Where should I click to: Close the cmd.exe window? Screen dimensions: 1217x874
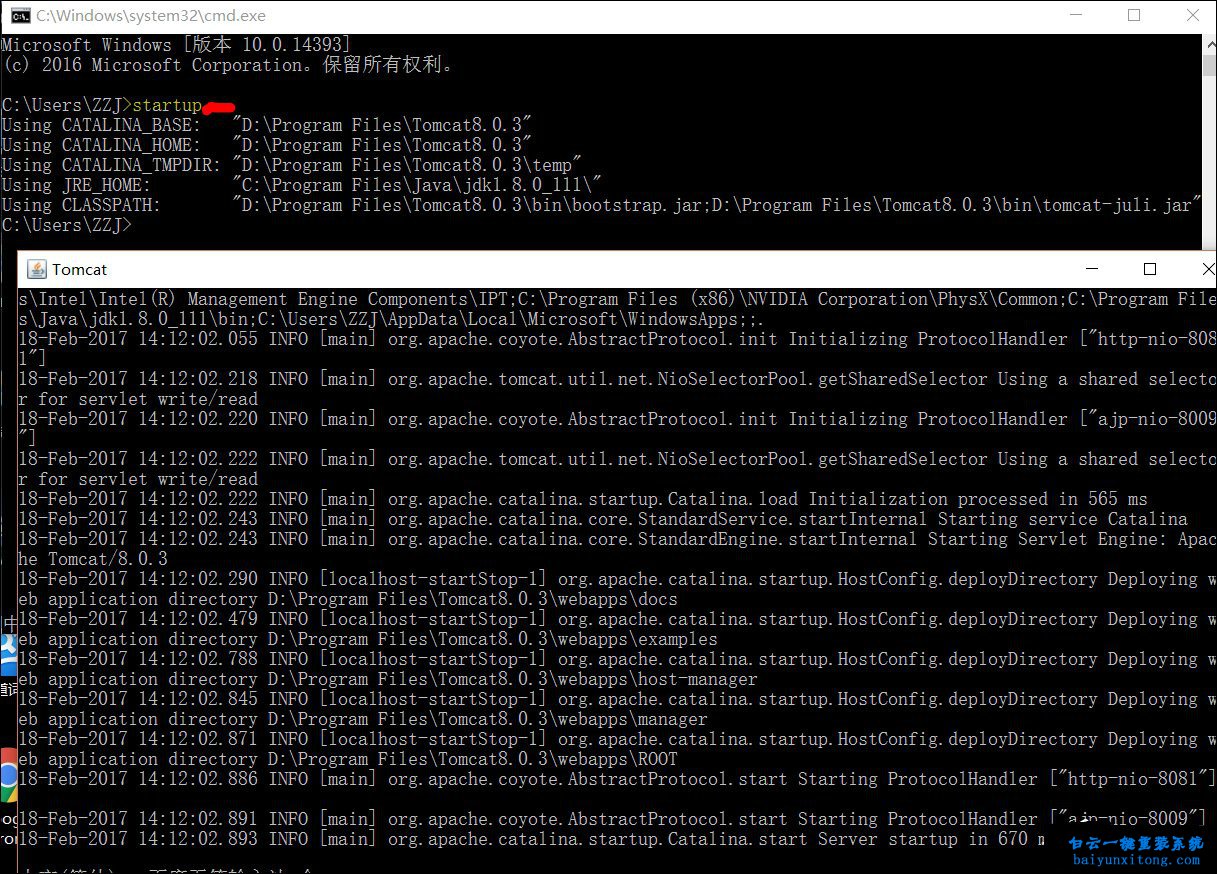[x=1194, y=15]
